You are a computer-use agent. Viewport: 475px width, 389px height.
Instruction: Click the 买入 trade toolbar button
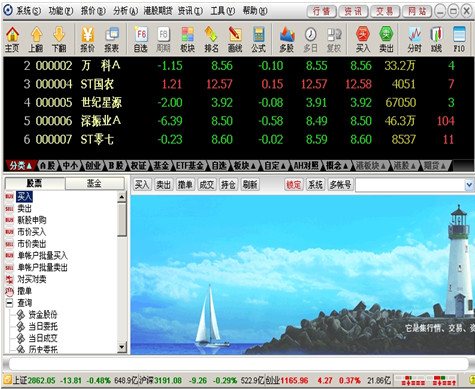[x=142, y=184]
